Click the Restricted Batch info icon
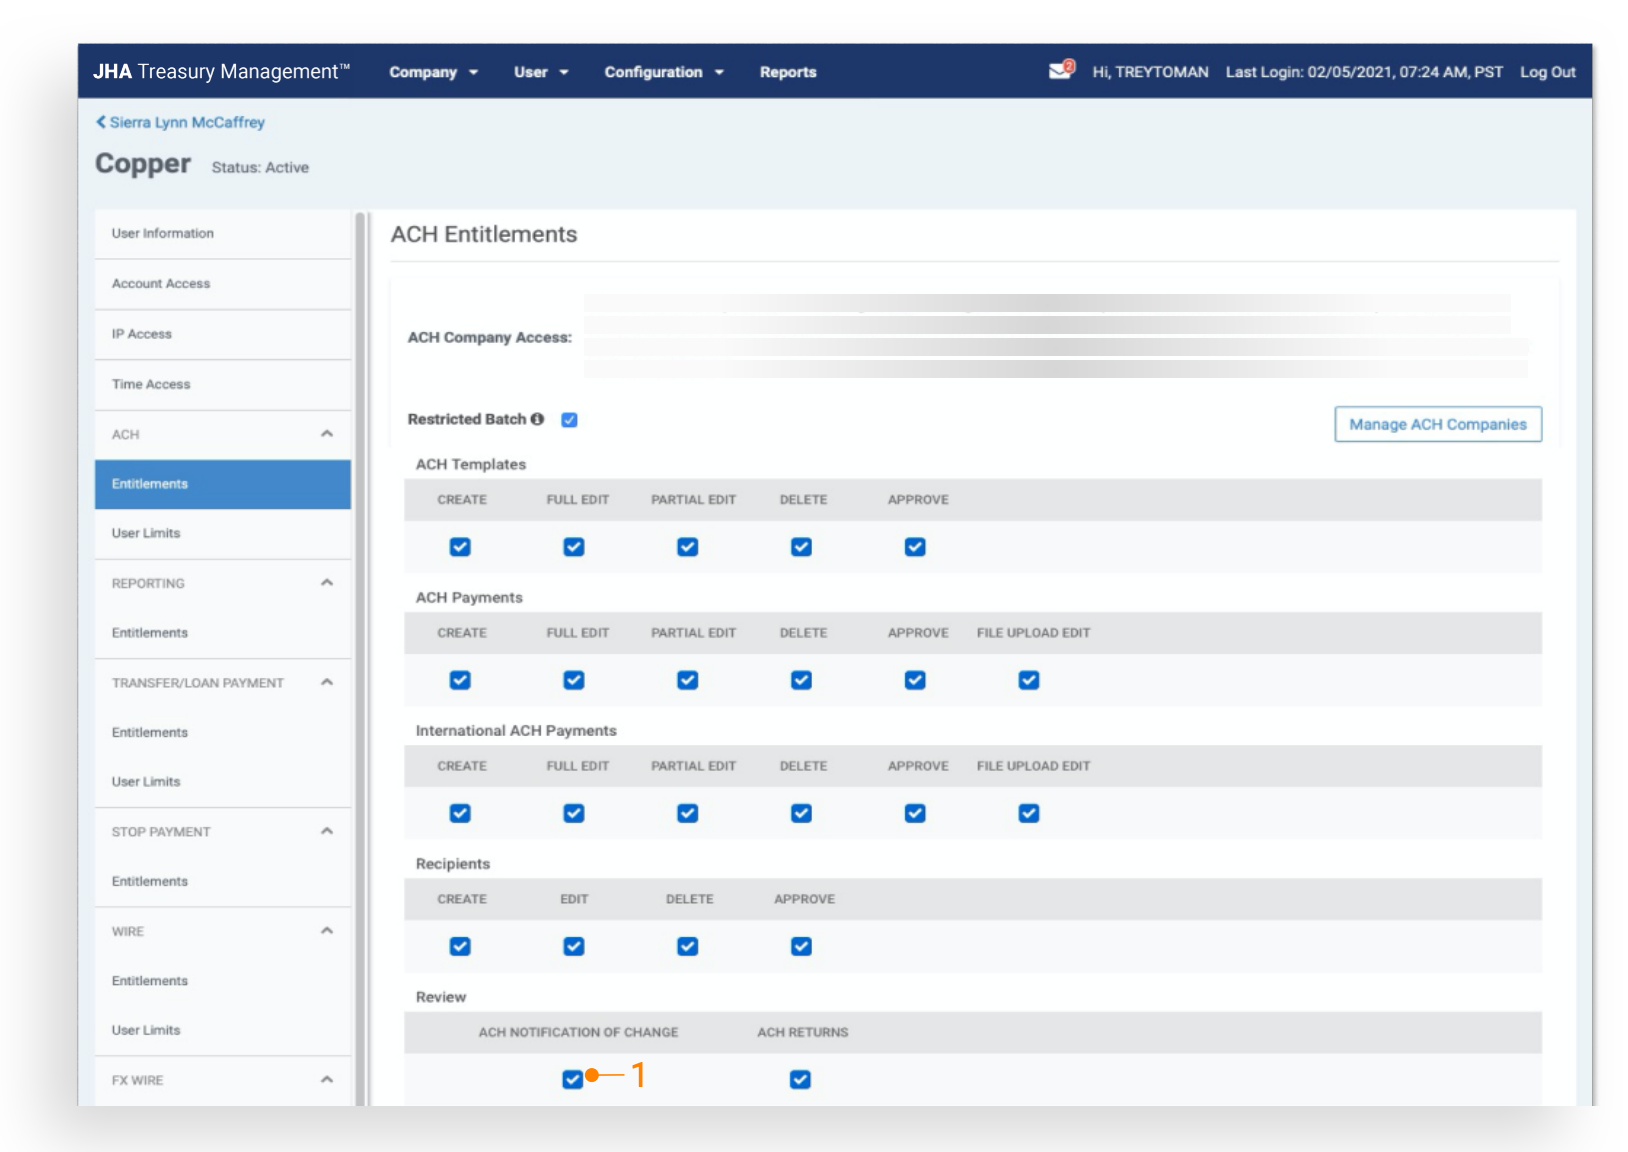 538,420
